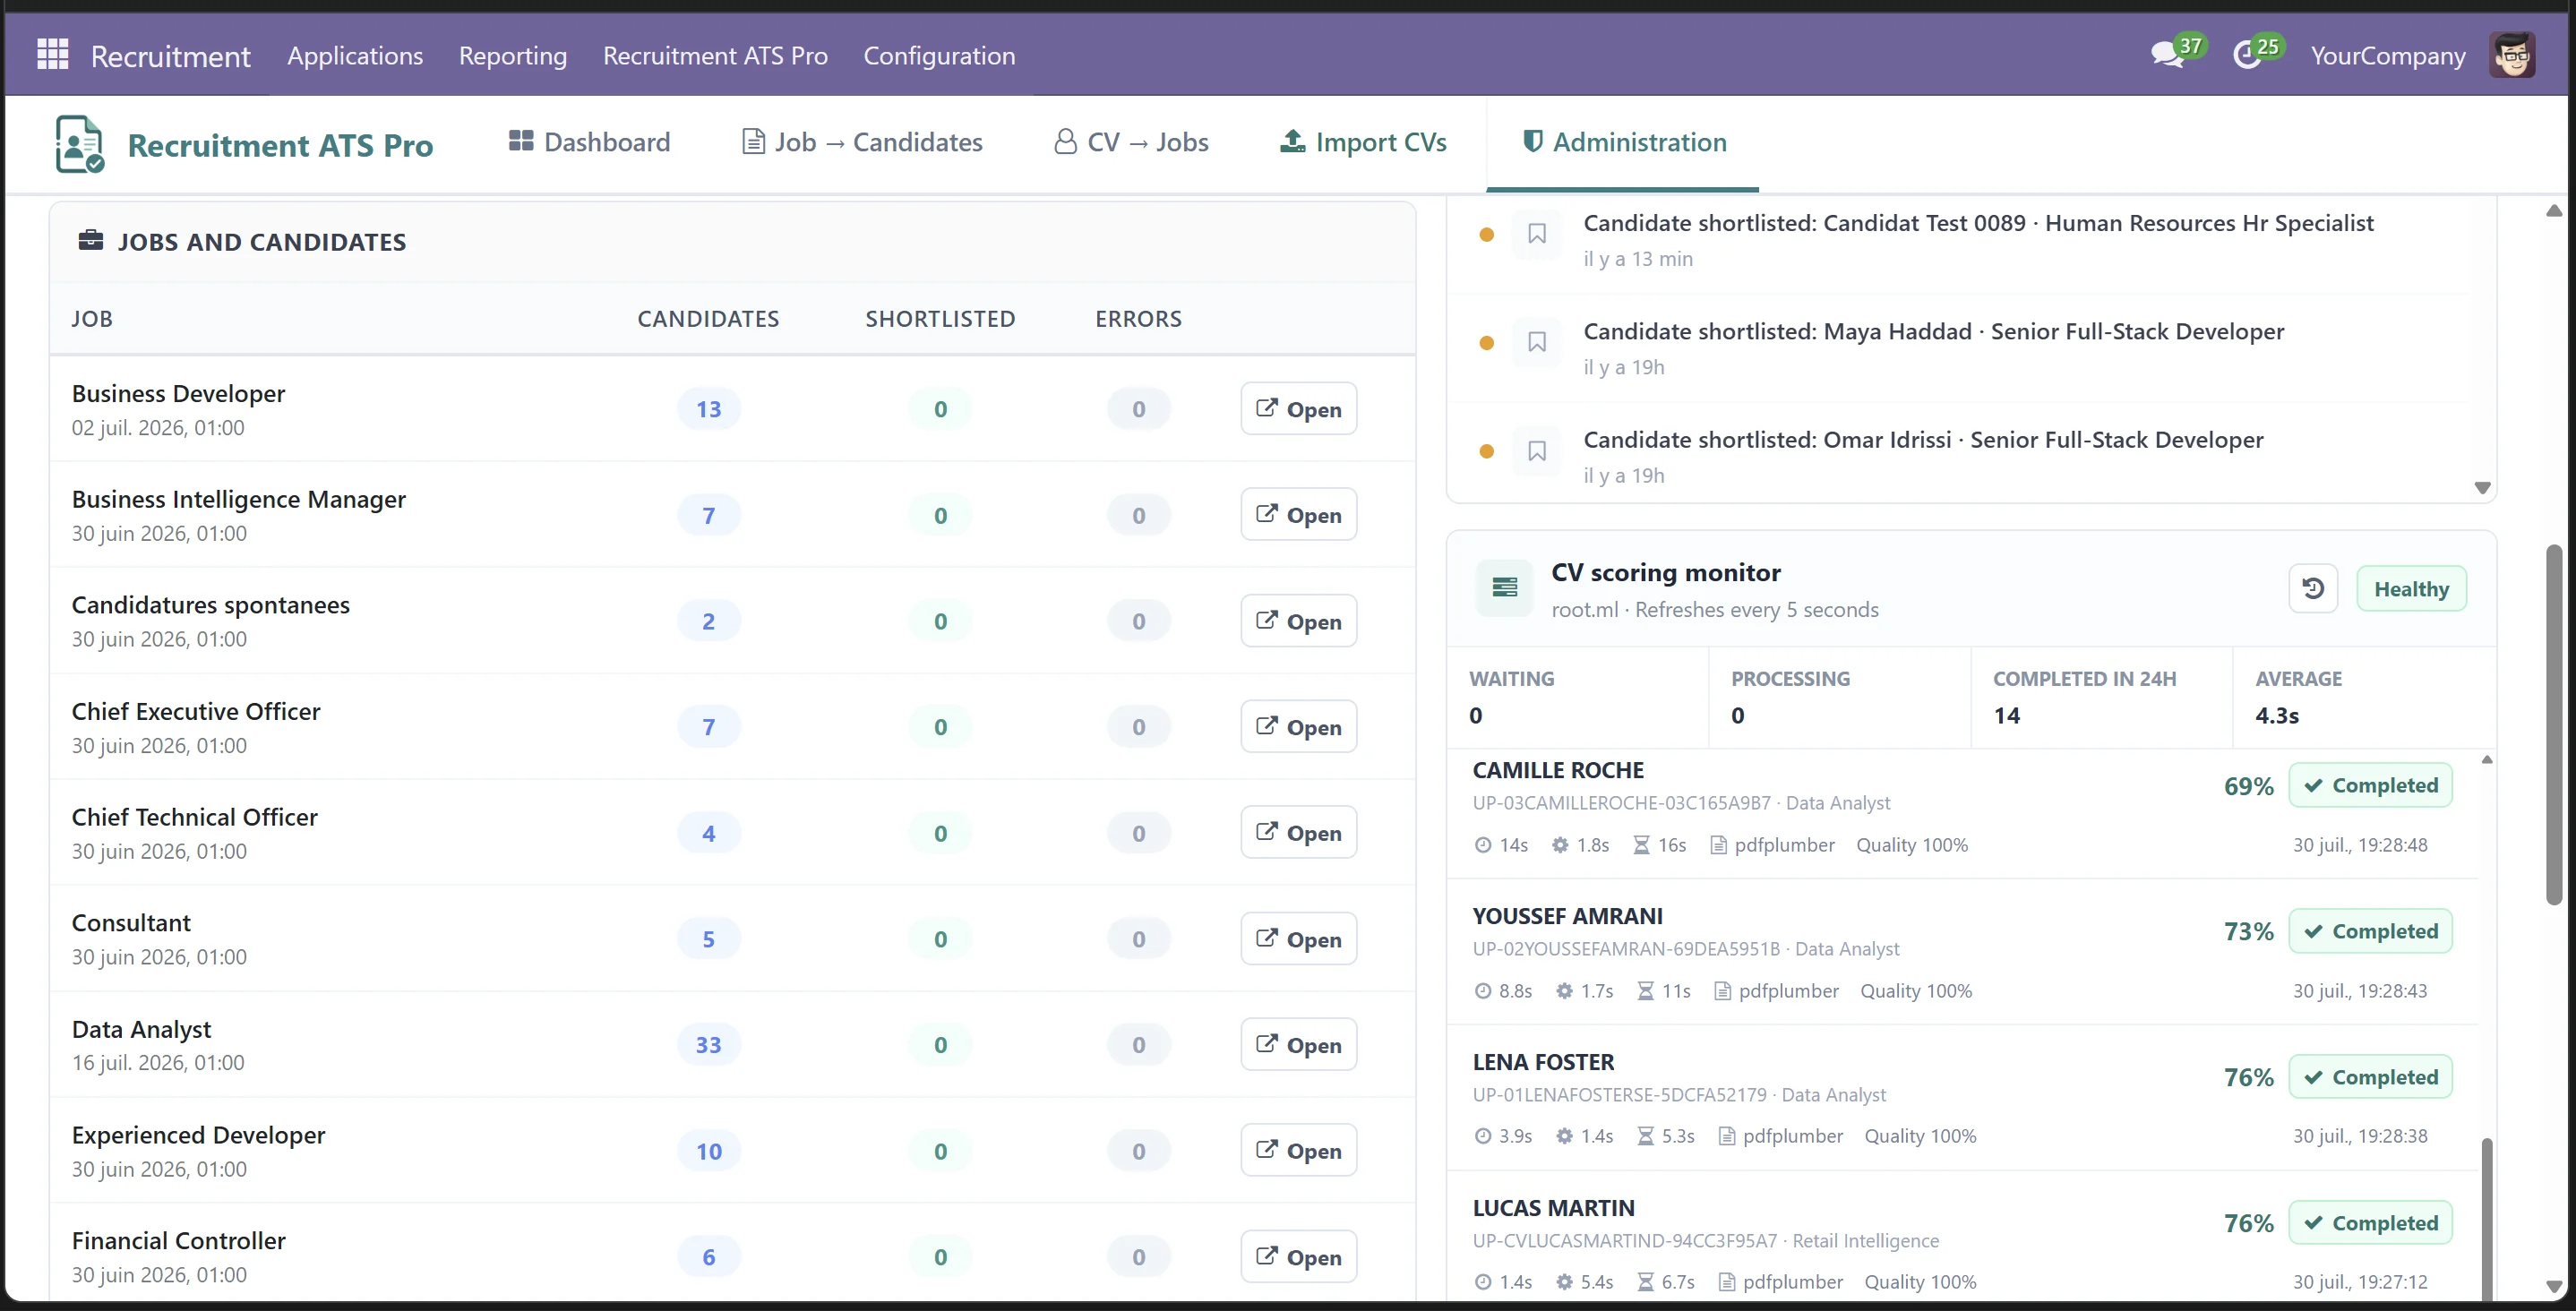The image size is (2576, 1311).
Task: Select the LUCAS MARTIN scoring entry name
Action: (1553, 1208)
